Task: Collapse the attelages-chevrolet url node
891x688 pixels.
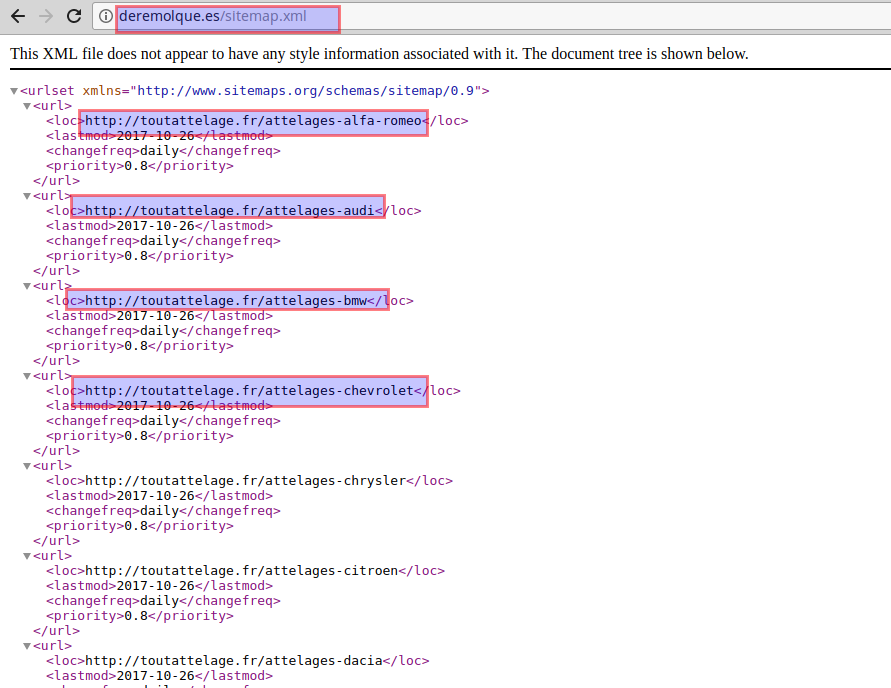Action: pyautogui.click(x=27, y=375)
